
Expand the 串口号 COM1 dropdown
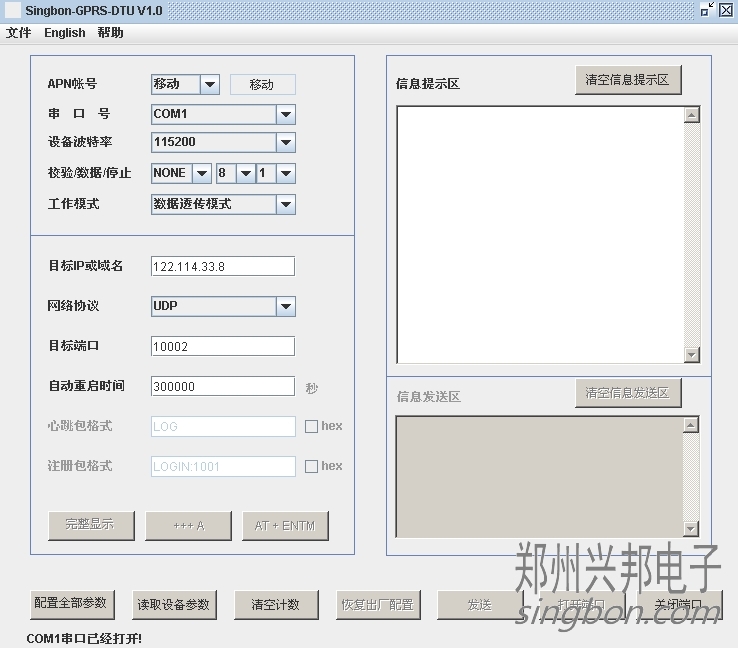point(285,114)
